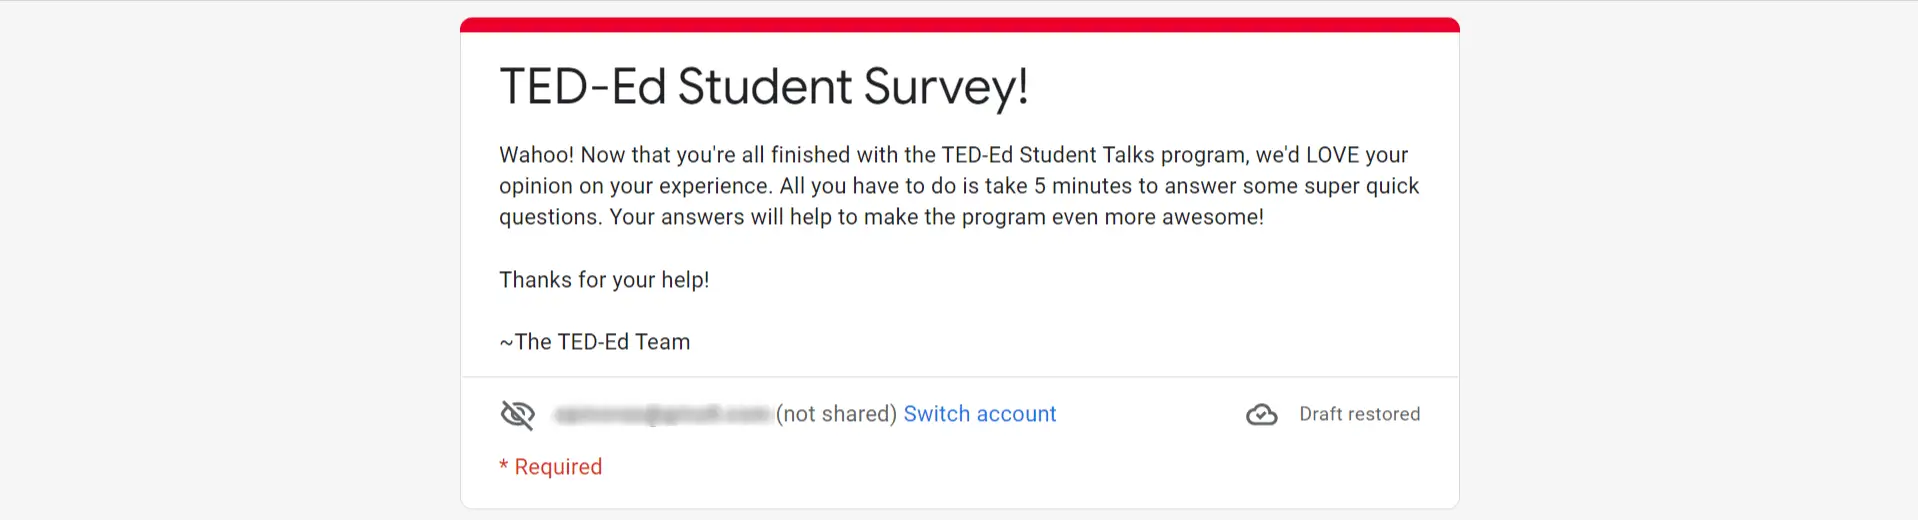Screen dimensions: 1918x520
Task: Click the Thanks for your help! line
Action: (604, 280)
